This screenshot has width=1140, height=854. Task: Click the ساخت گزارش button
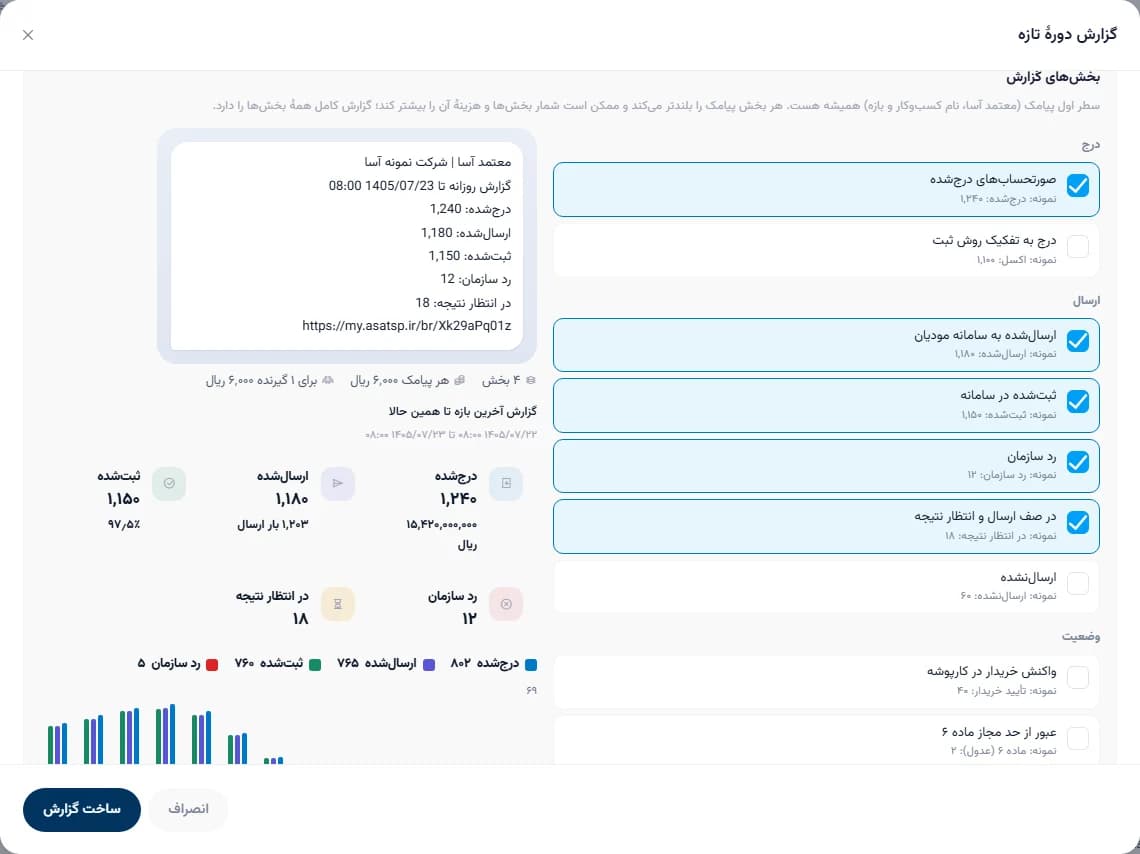82,810
